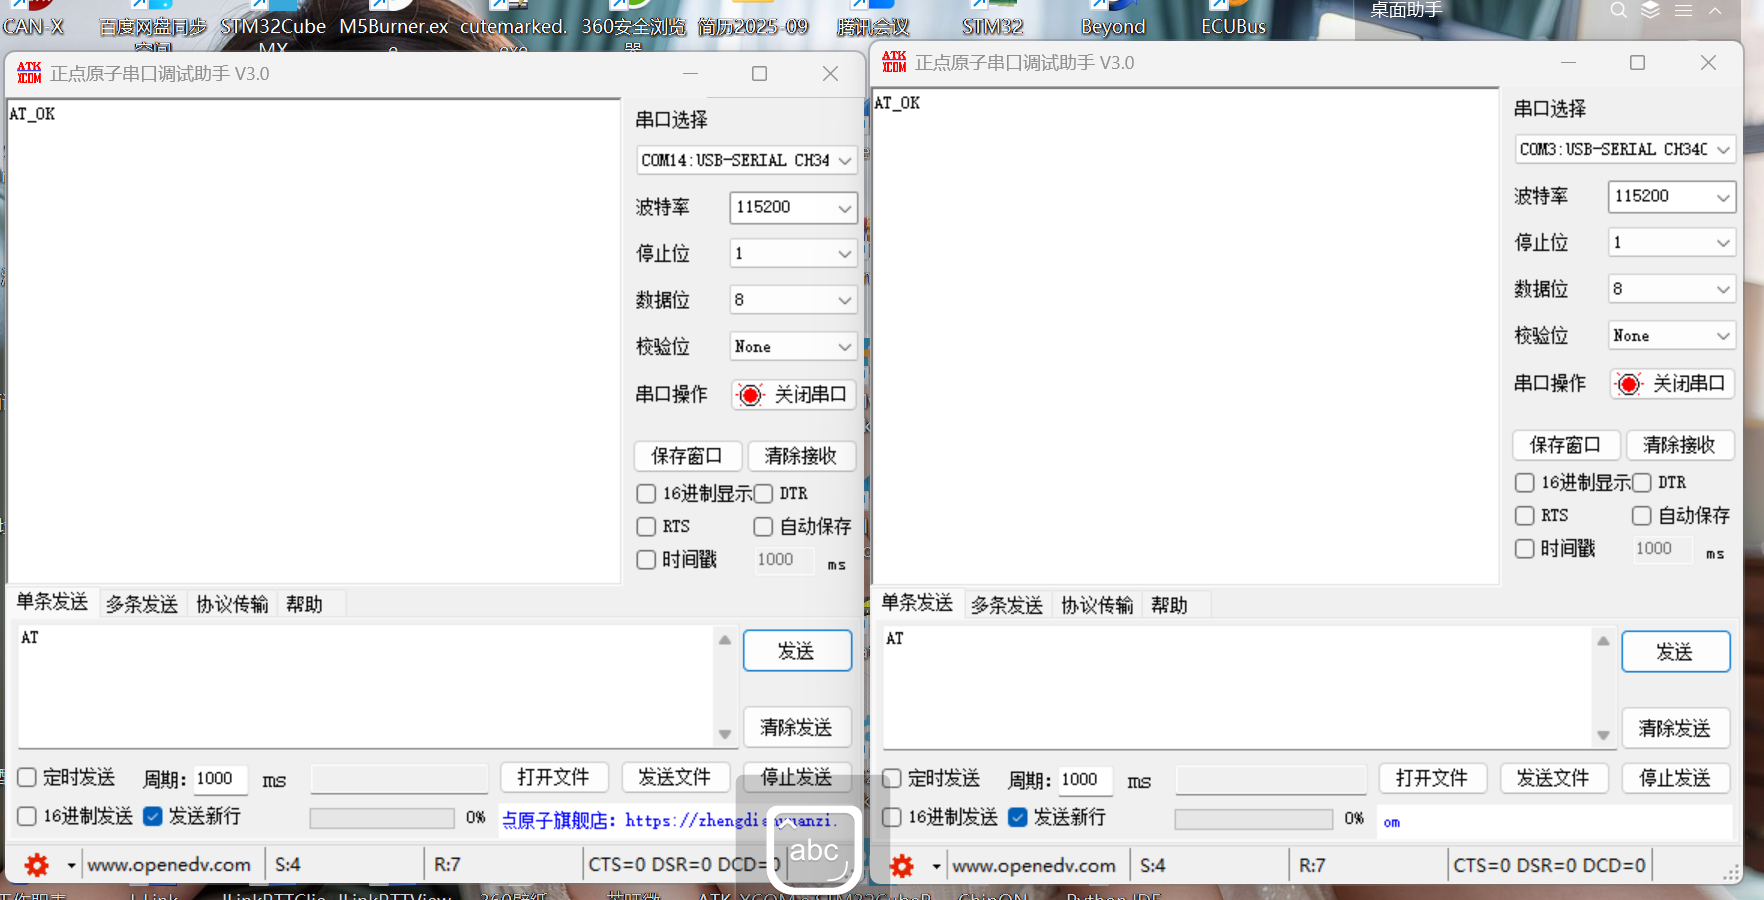Open 帮助 tab in COM14 window
Image resolution: width=1764 pixels, height=900 pixels.
click(x=305, y=604)
